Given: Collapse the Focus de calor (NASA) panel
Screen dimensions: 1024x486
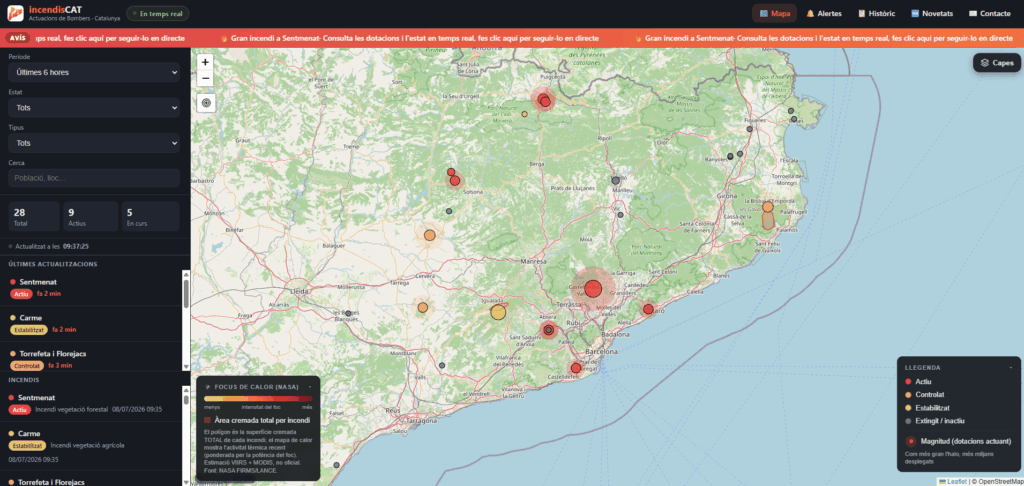Looking at the screenshot, I should point(310,387).
